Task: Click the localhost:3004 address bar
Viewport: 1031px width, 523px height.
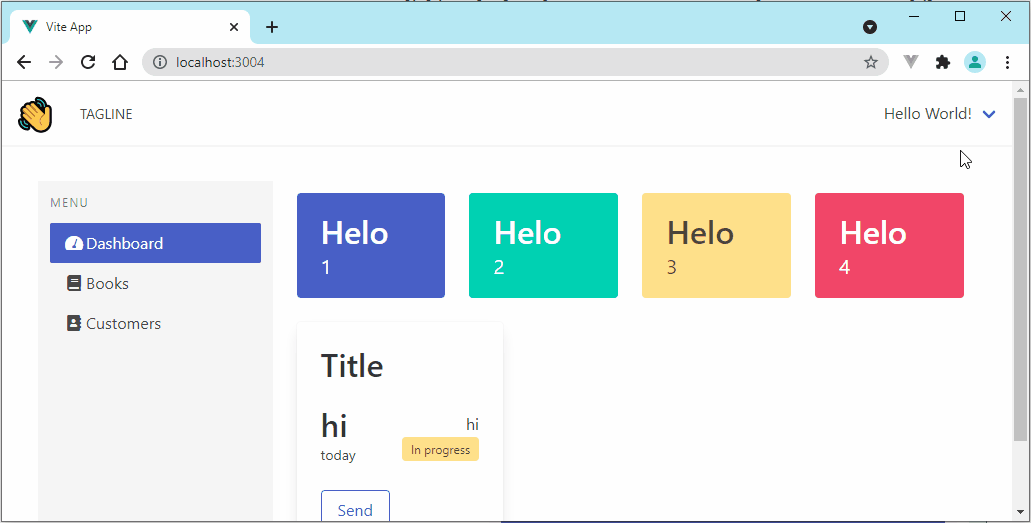Action: coord(500,62)
